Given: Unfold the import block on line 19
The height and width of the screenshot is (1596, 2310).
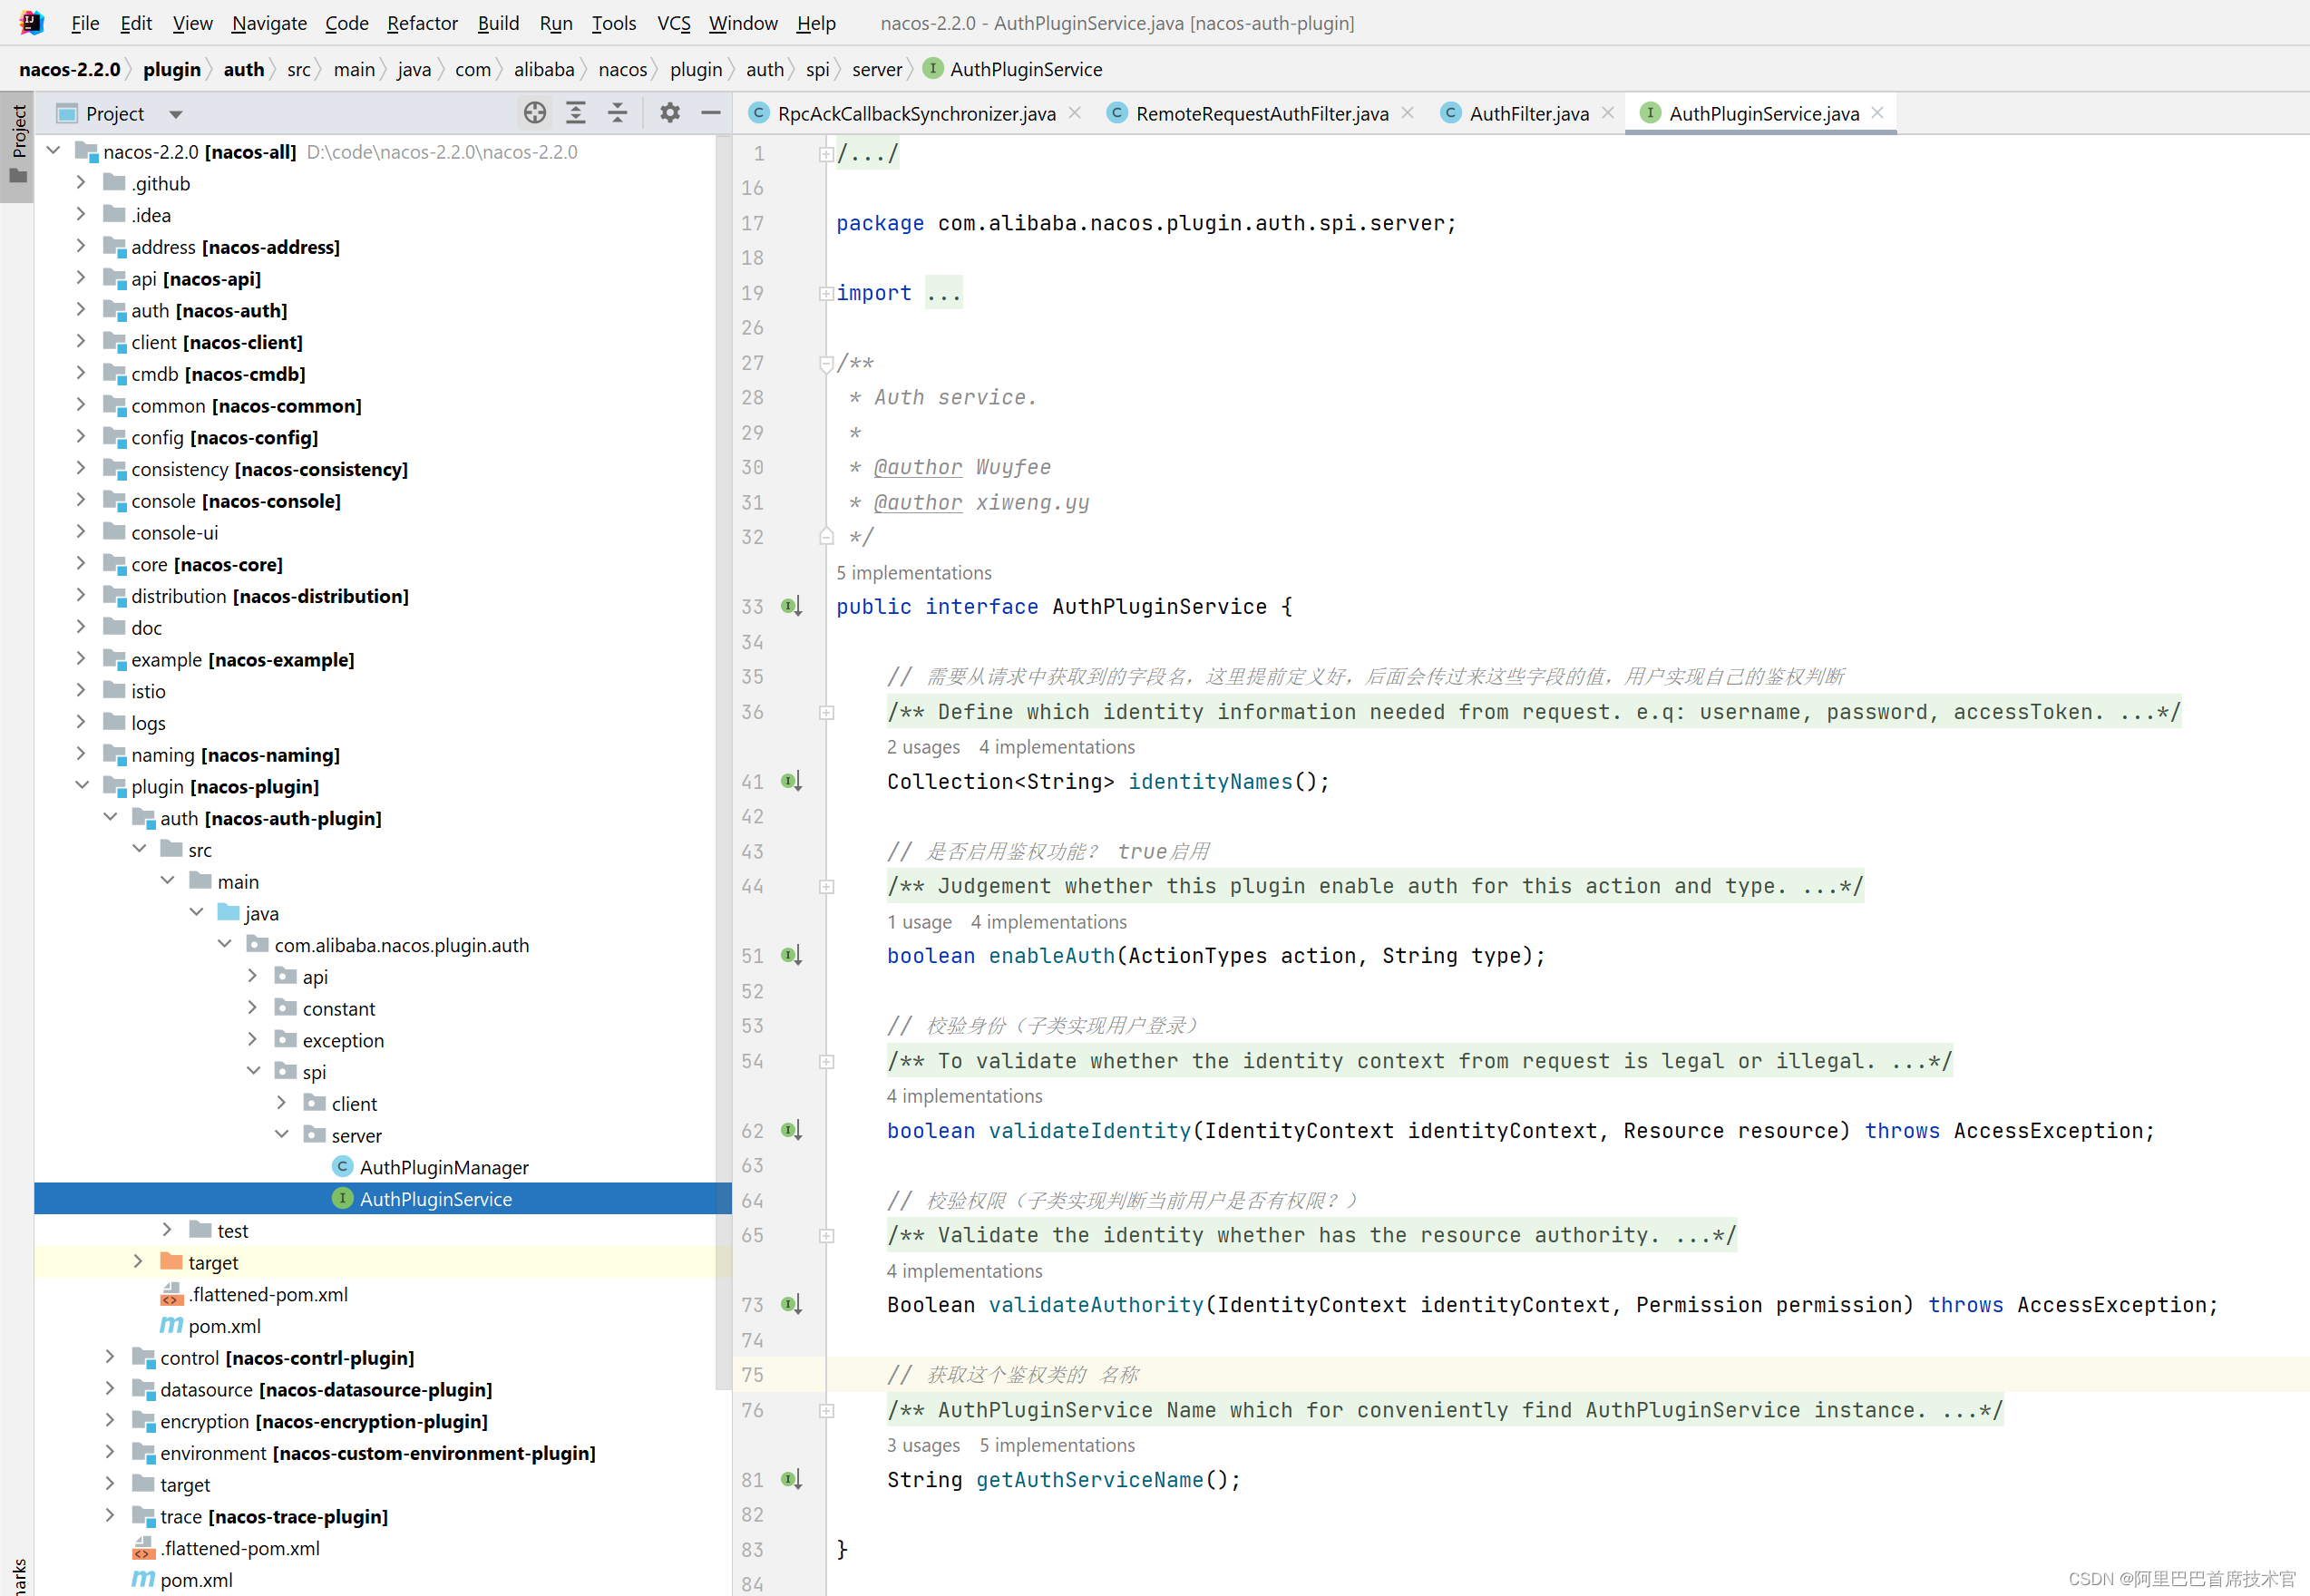Looking at the screenshot, I should tap(826, 293).
